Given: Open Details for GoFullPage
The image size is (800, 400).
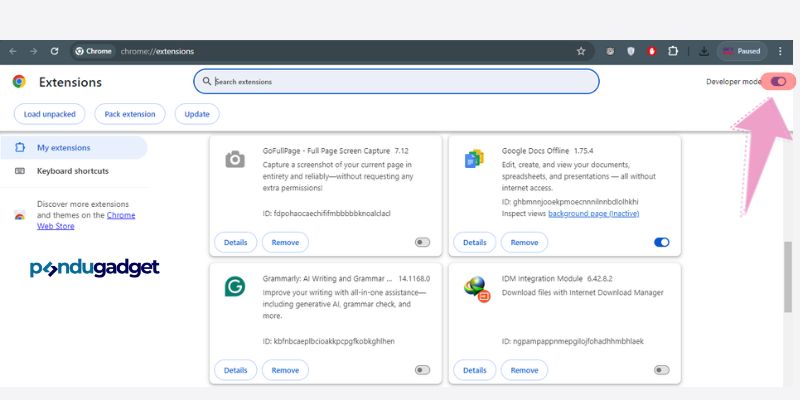Looking at the screenshot, I should coord(235,242).
